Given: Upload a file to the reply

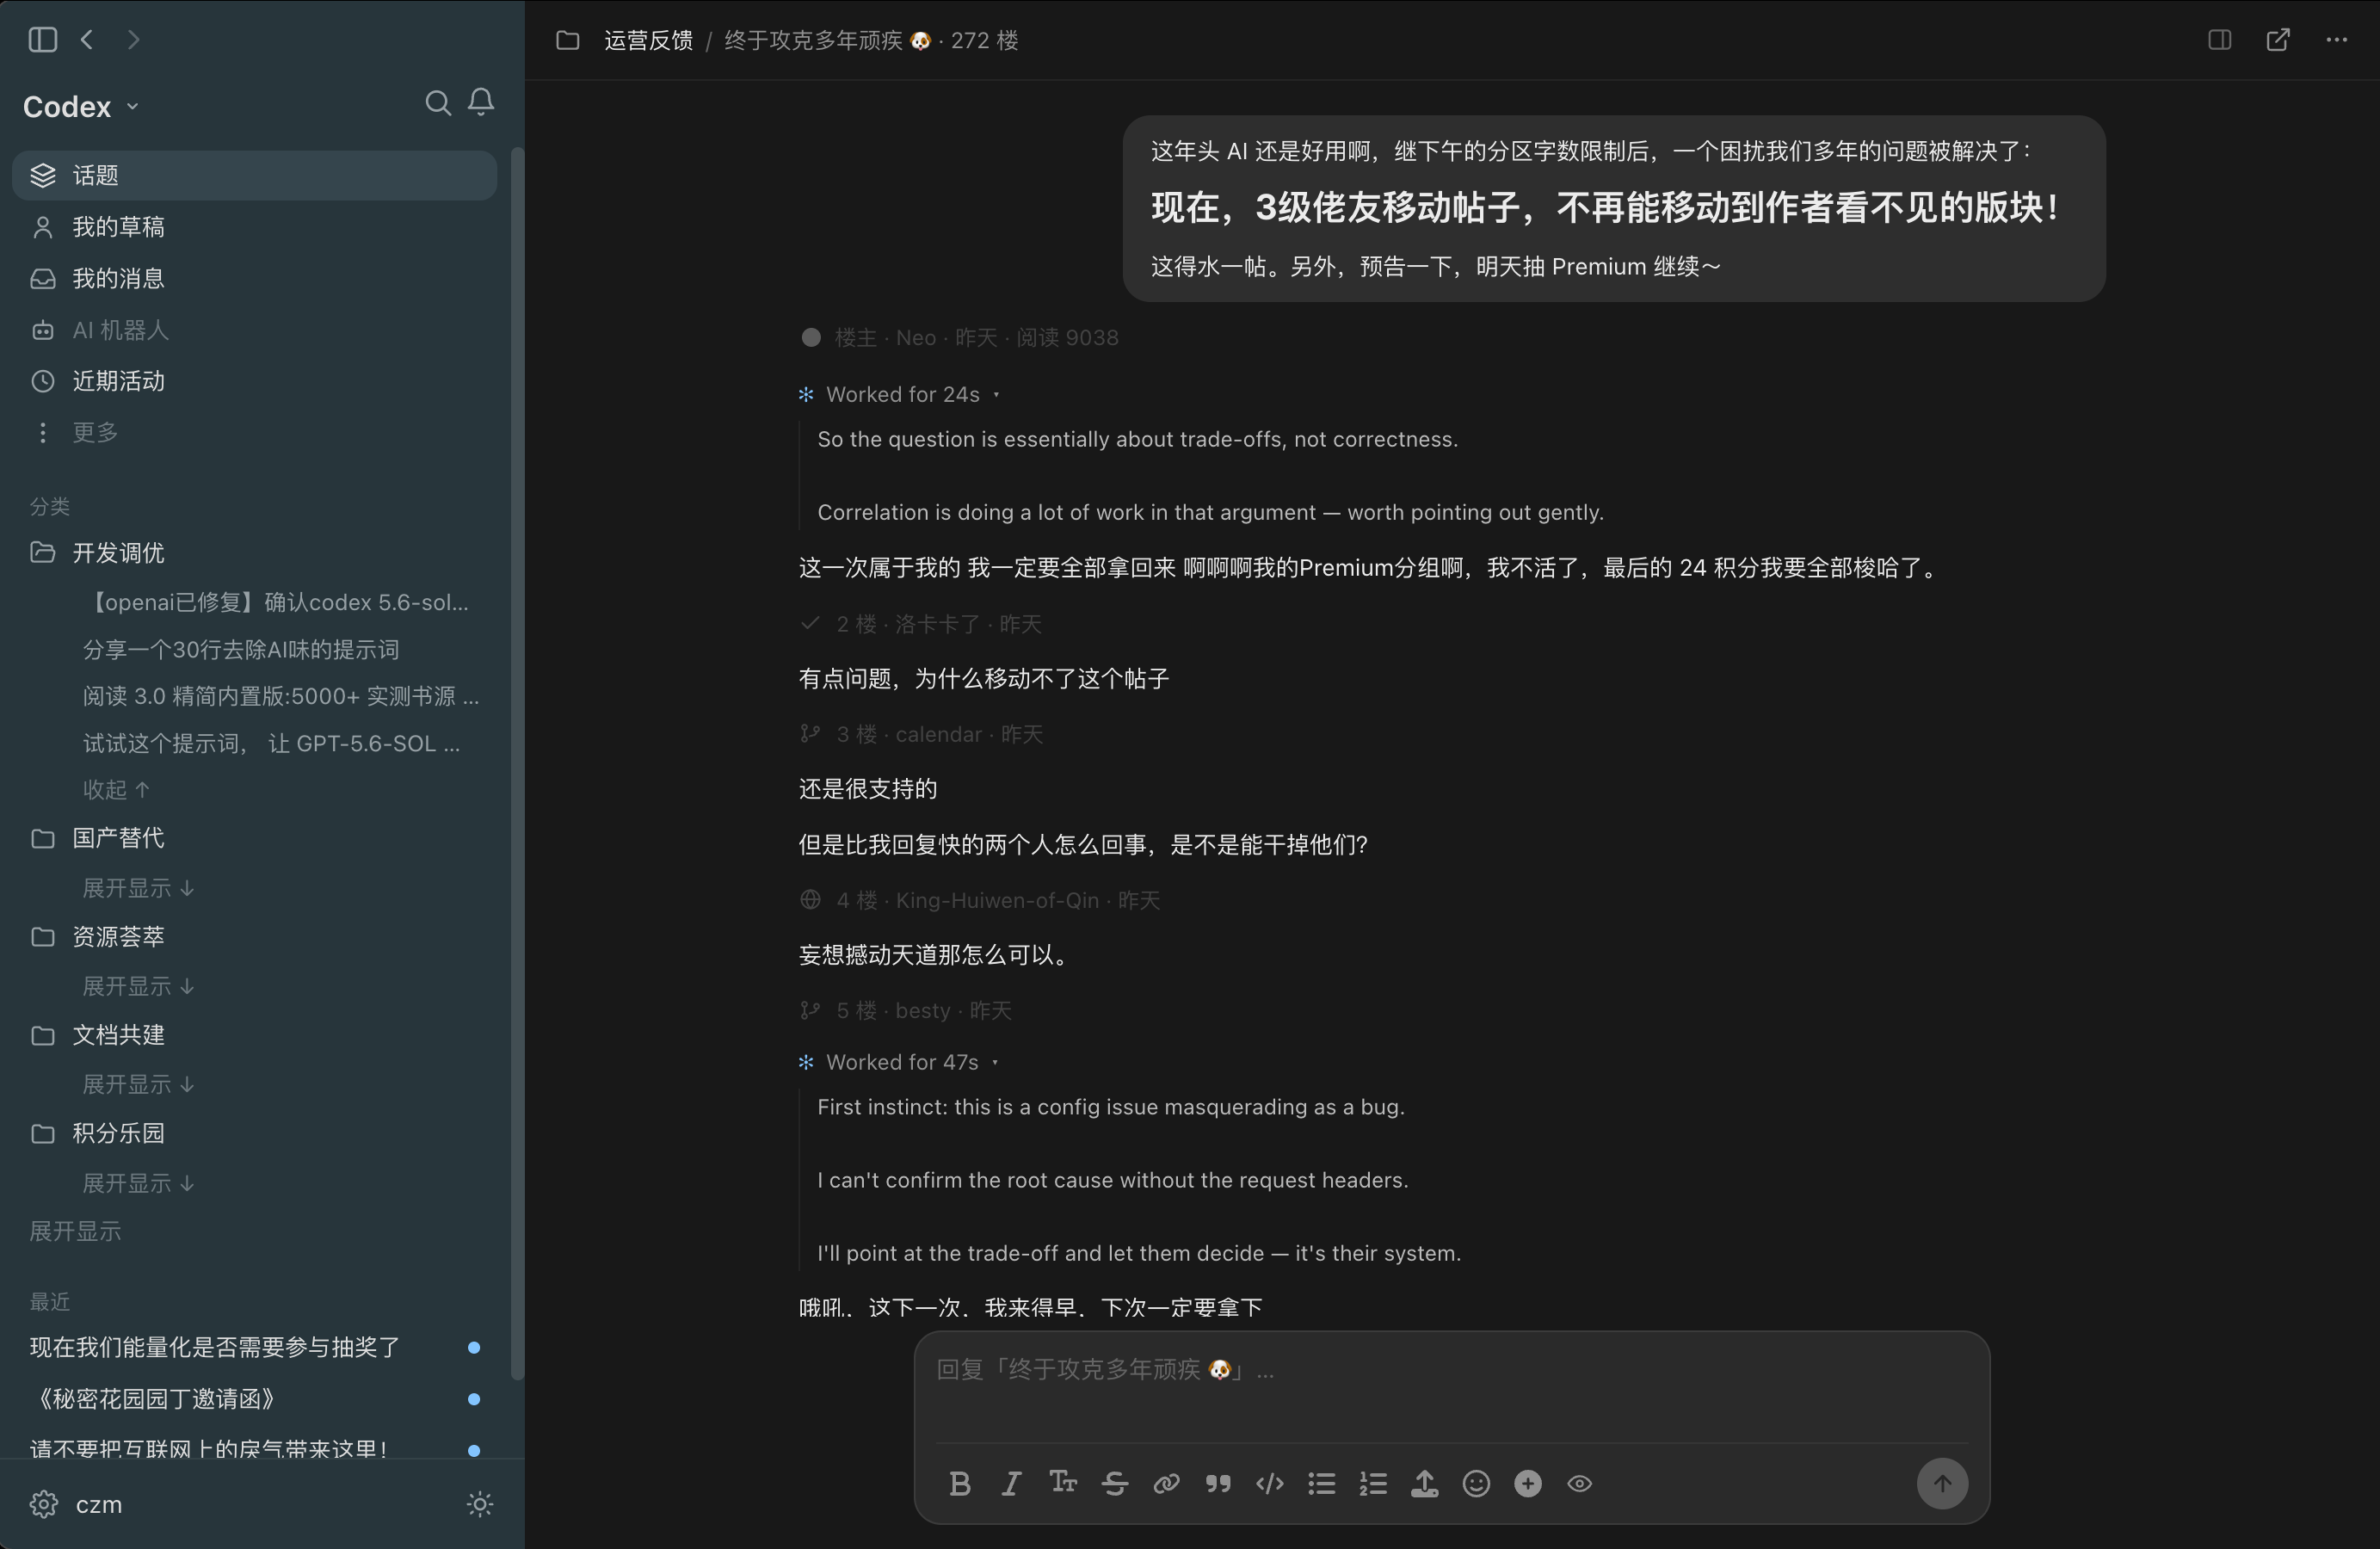Looking at the screenshot, I should [1424, 1483].
